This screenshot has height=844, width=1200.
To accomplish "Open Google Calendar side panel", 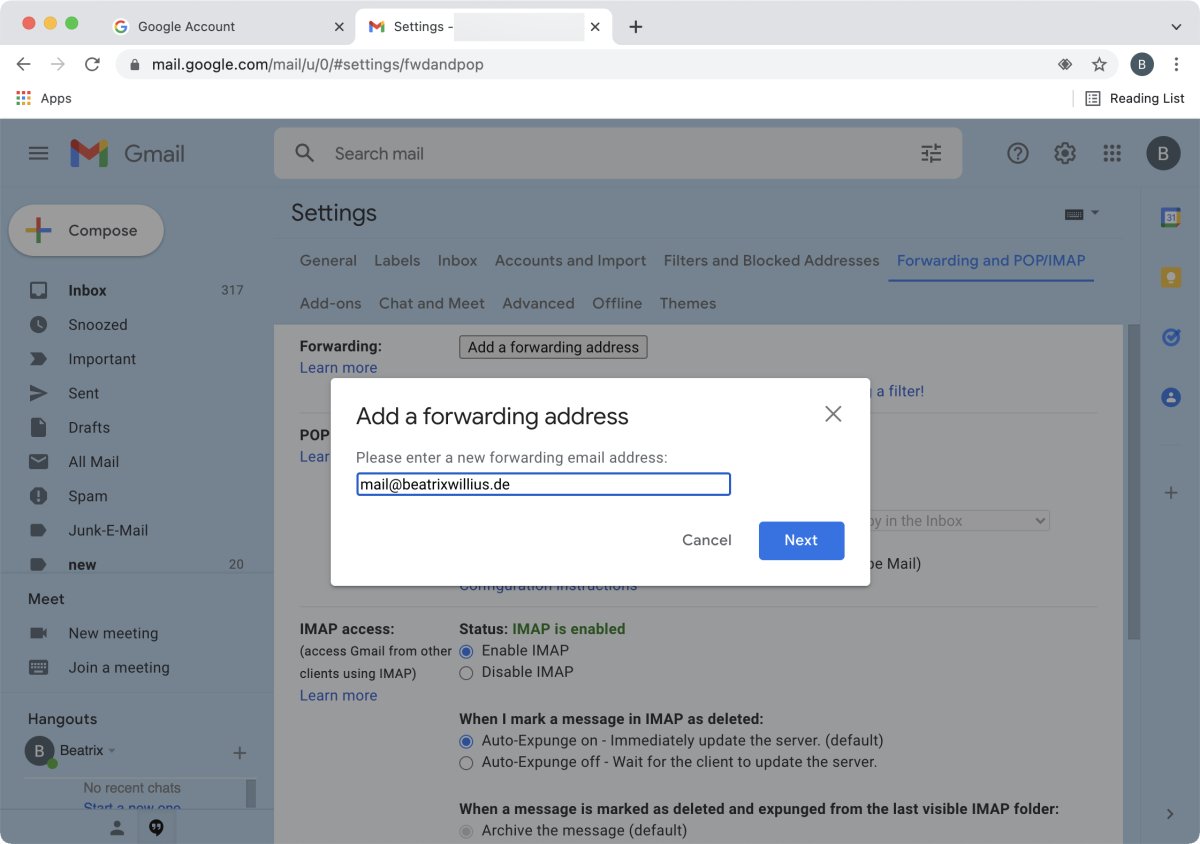I will (1170, 216).
